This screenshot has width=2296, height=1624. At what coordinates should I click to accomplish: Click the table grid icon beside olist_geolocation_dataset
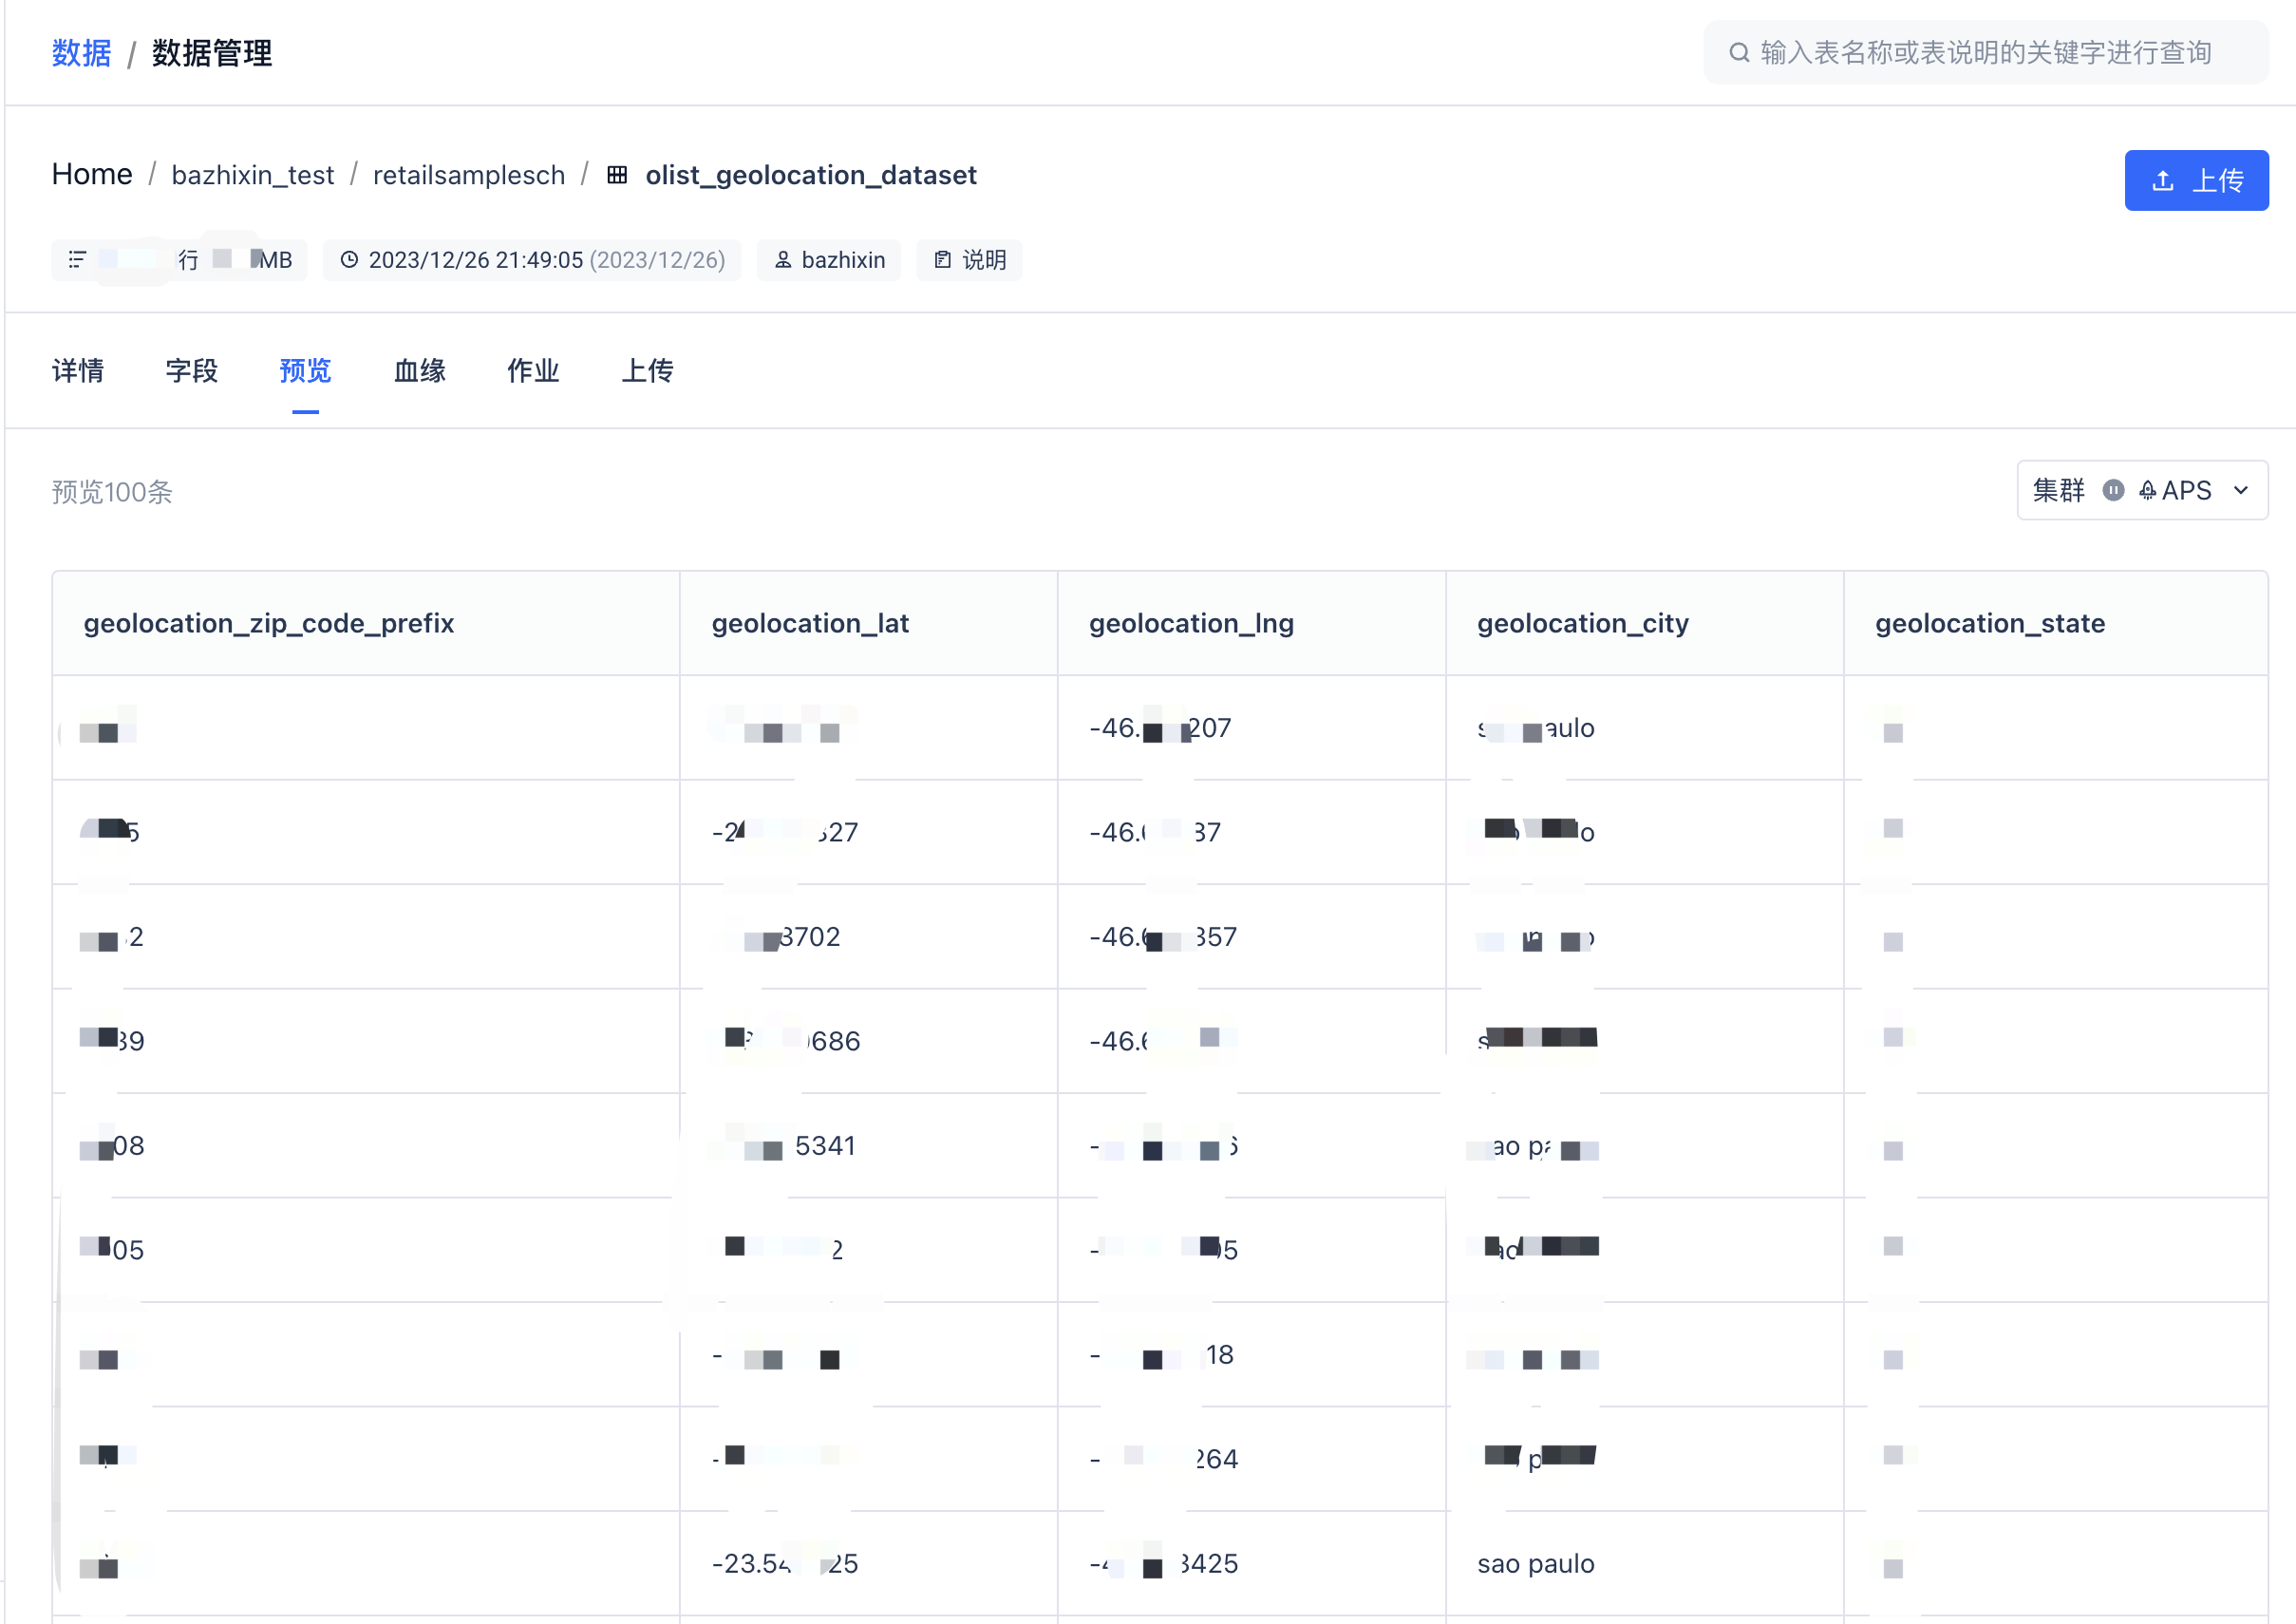point(617,175)
